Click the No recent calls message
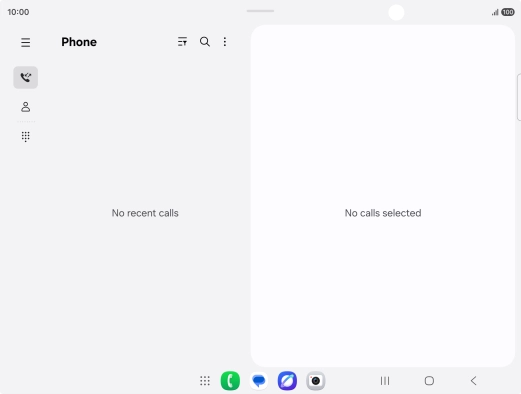The width and height of the screenshot is (521, 394). [145, 213]
